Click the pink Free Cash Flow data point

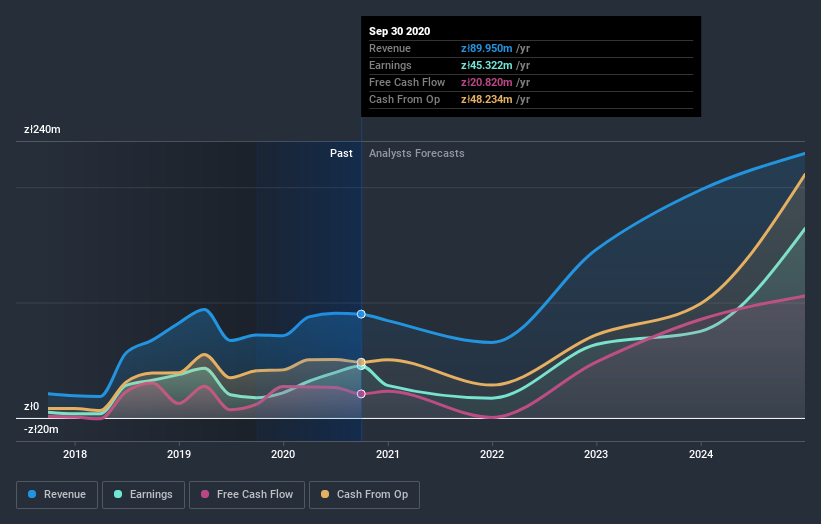(x=361, y=394)
